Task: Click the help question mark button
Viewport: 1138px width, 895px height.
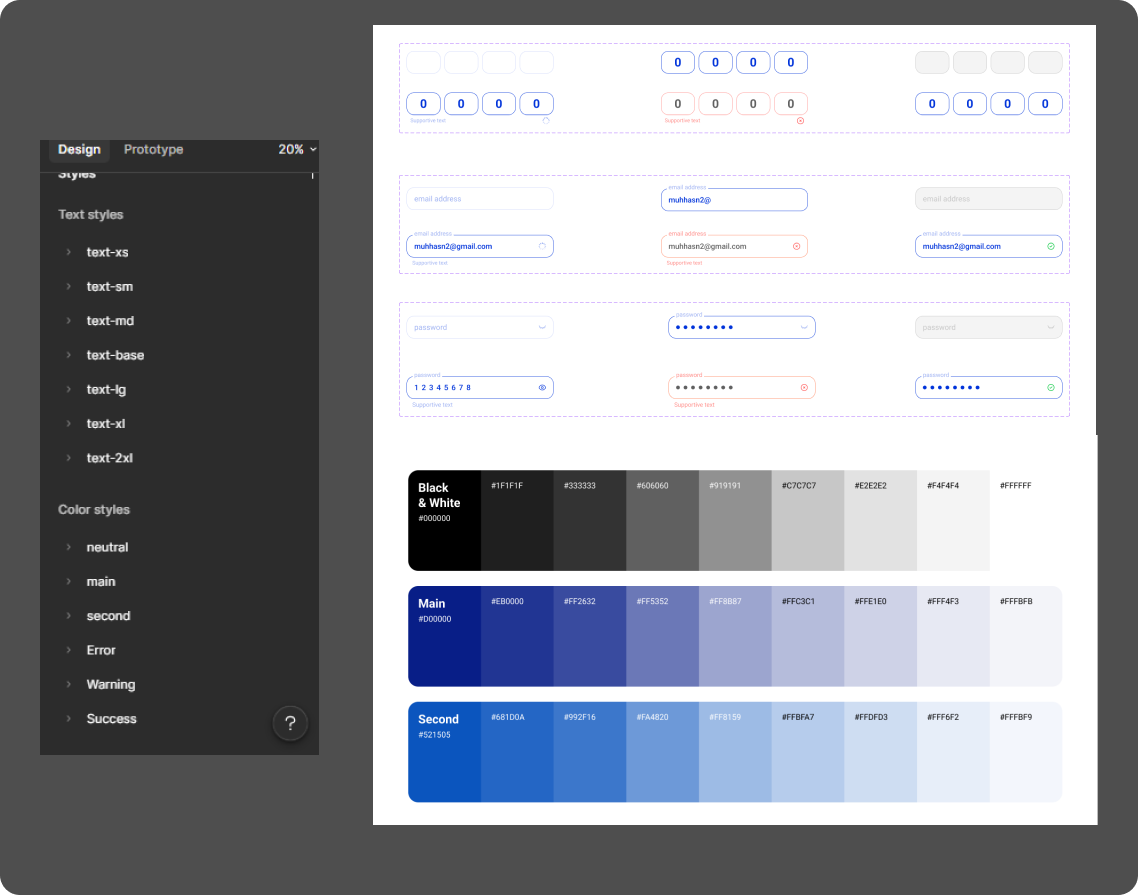Action: point(290,723)
